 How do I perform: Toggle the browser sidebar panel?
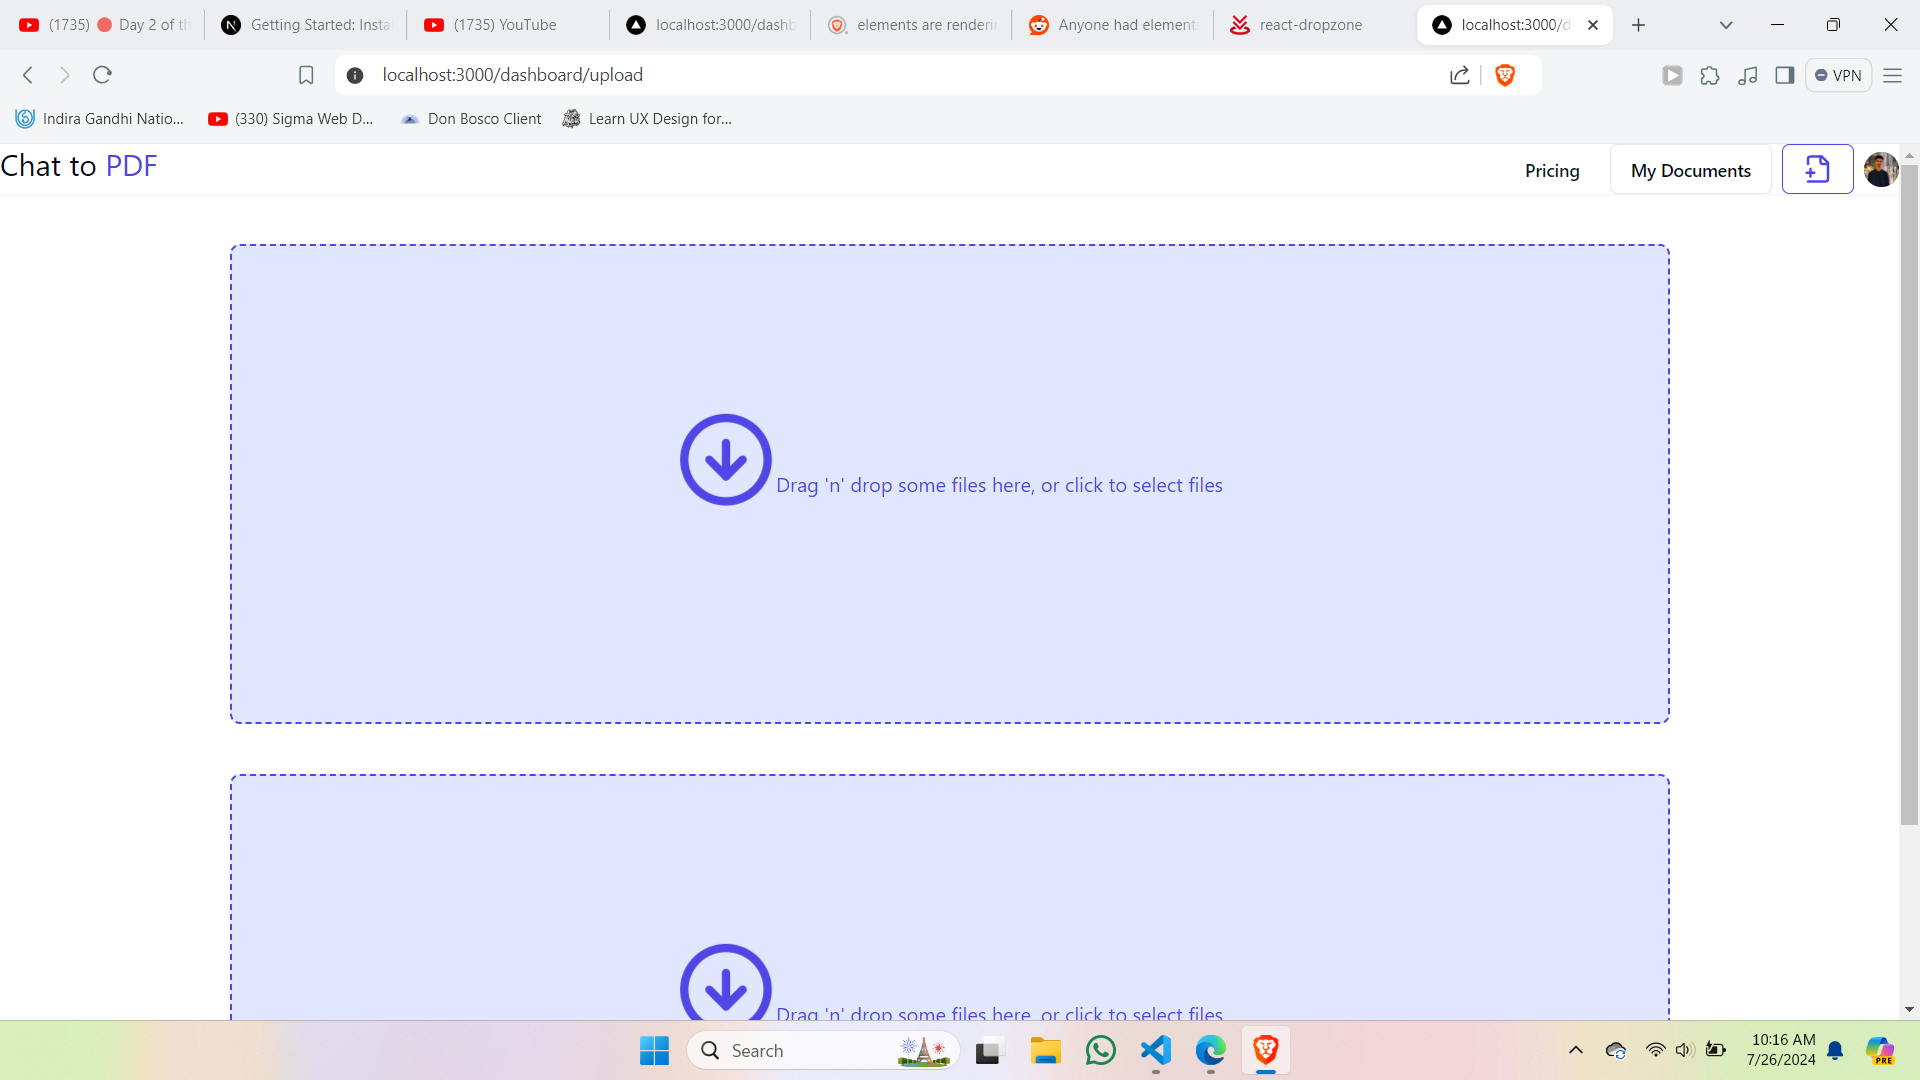[1785, 75]
